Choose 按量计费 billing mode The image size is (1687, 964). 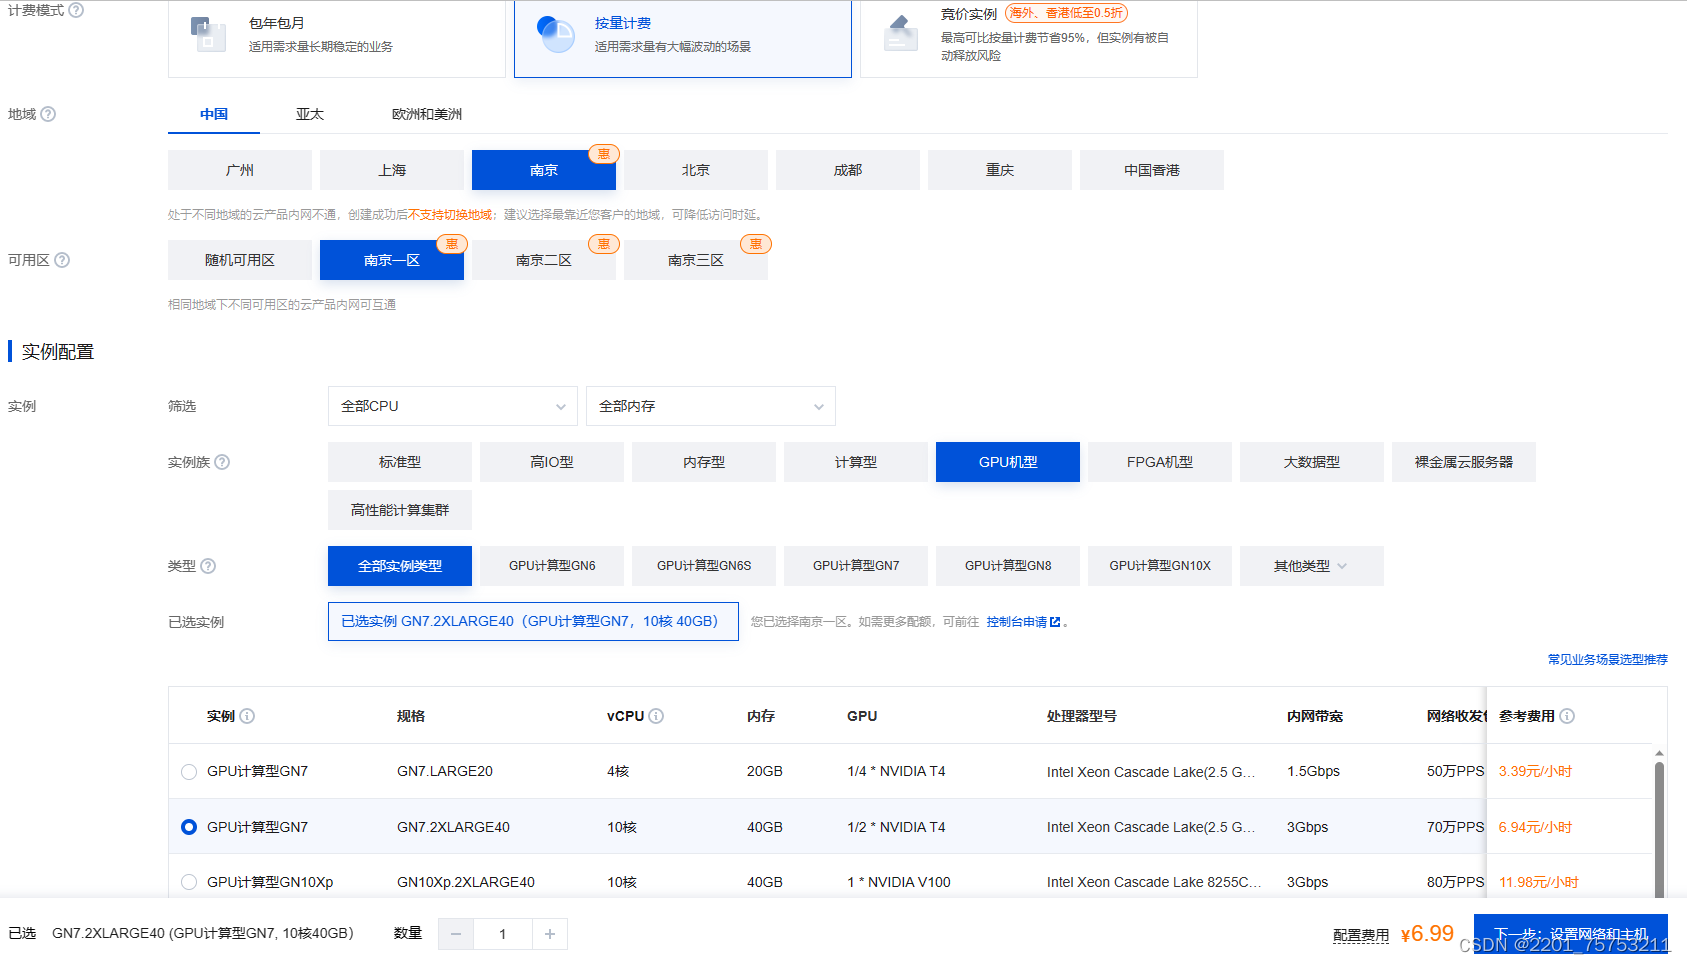pyautogui.click(x=683, y=39)
